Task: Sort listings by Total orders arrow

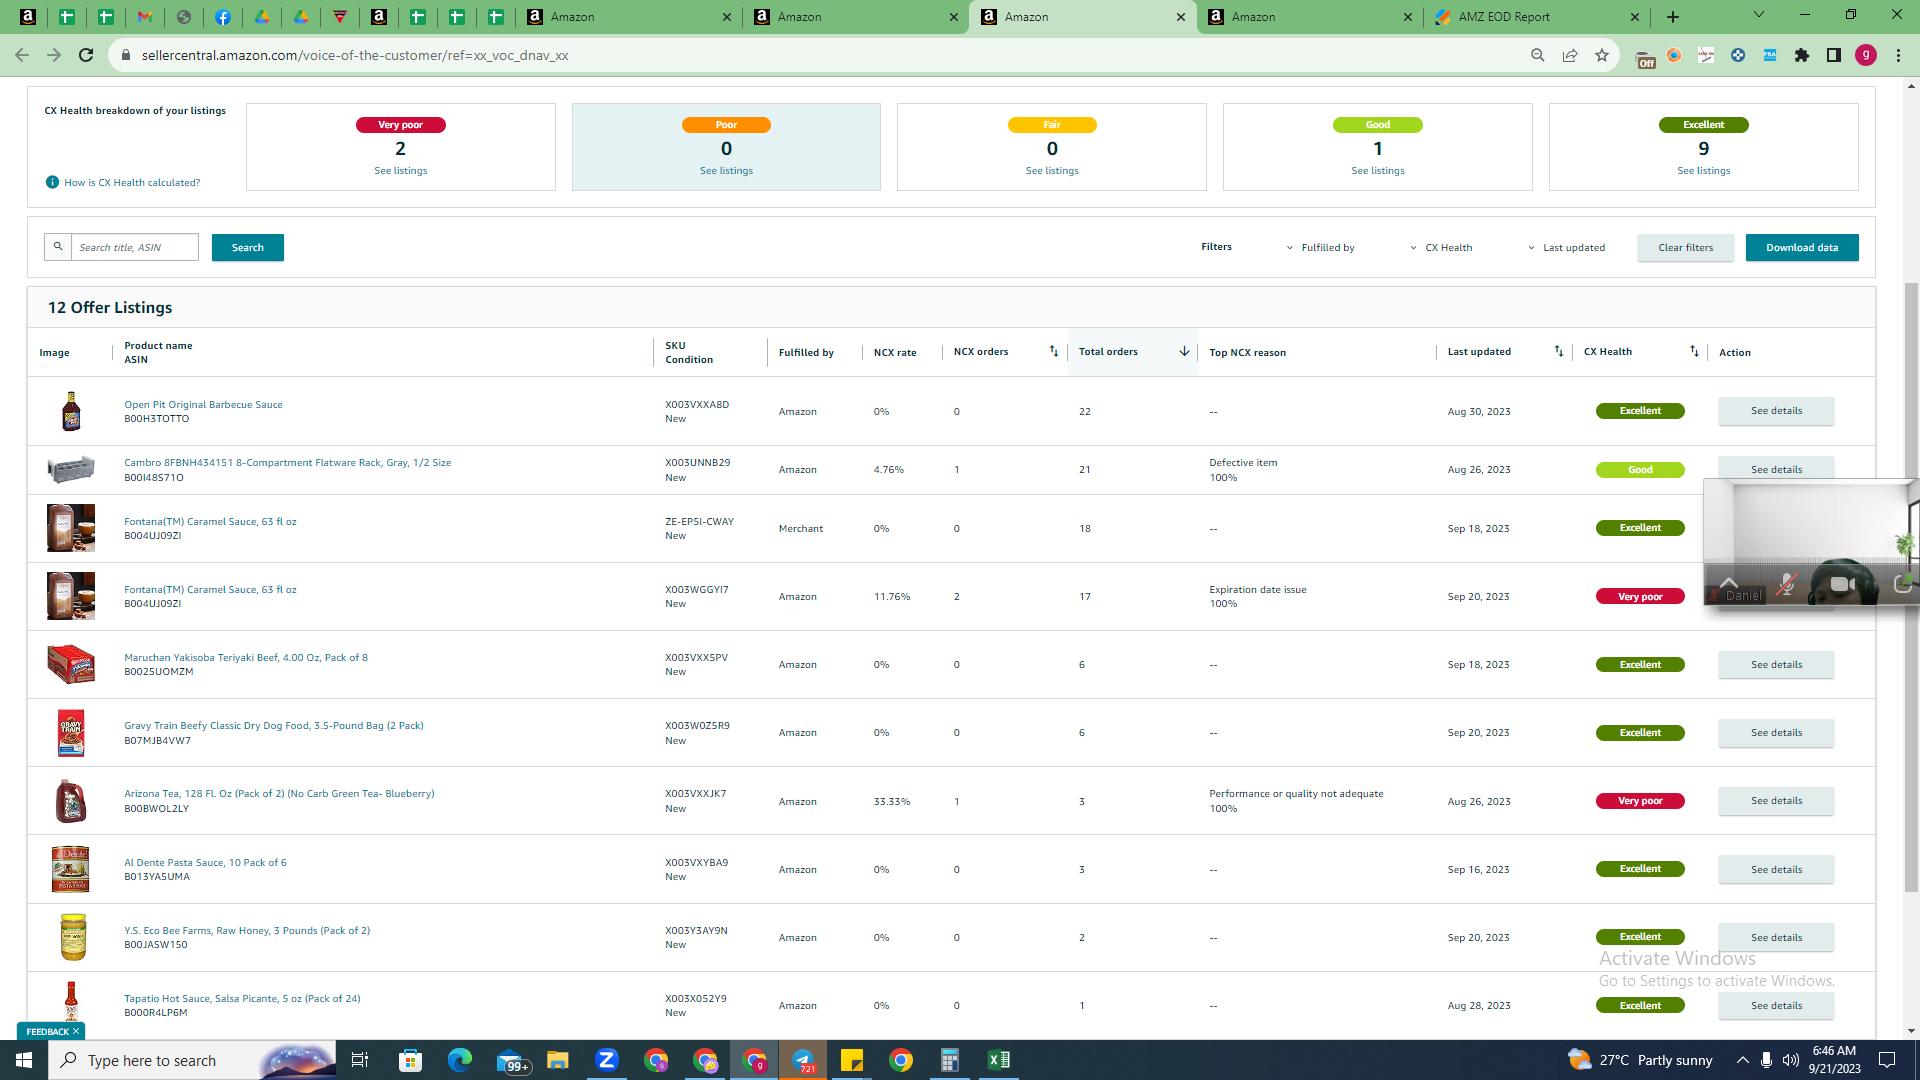Action: coord(1184,351)
